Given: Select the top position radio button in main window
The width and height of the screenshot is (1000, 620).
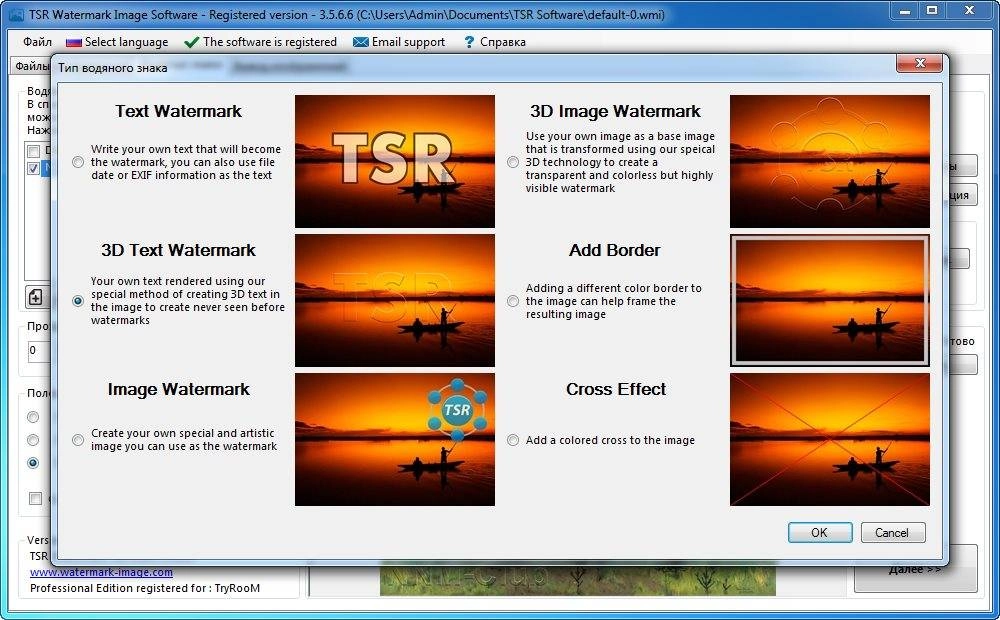Looking at the screenshot, I should pyautogui.click(x=33, y=417).
